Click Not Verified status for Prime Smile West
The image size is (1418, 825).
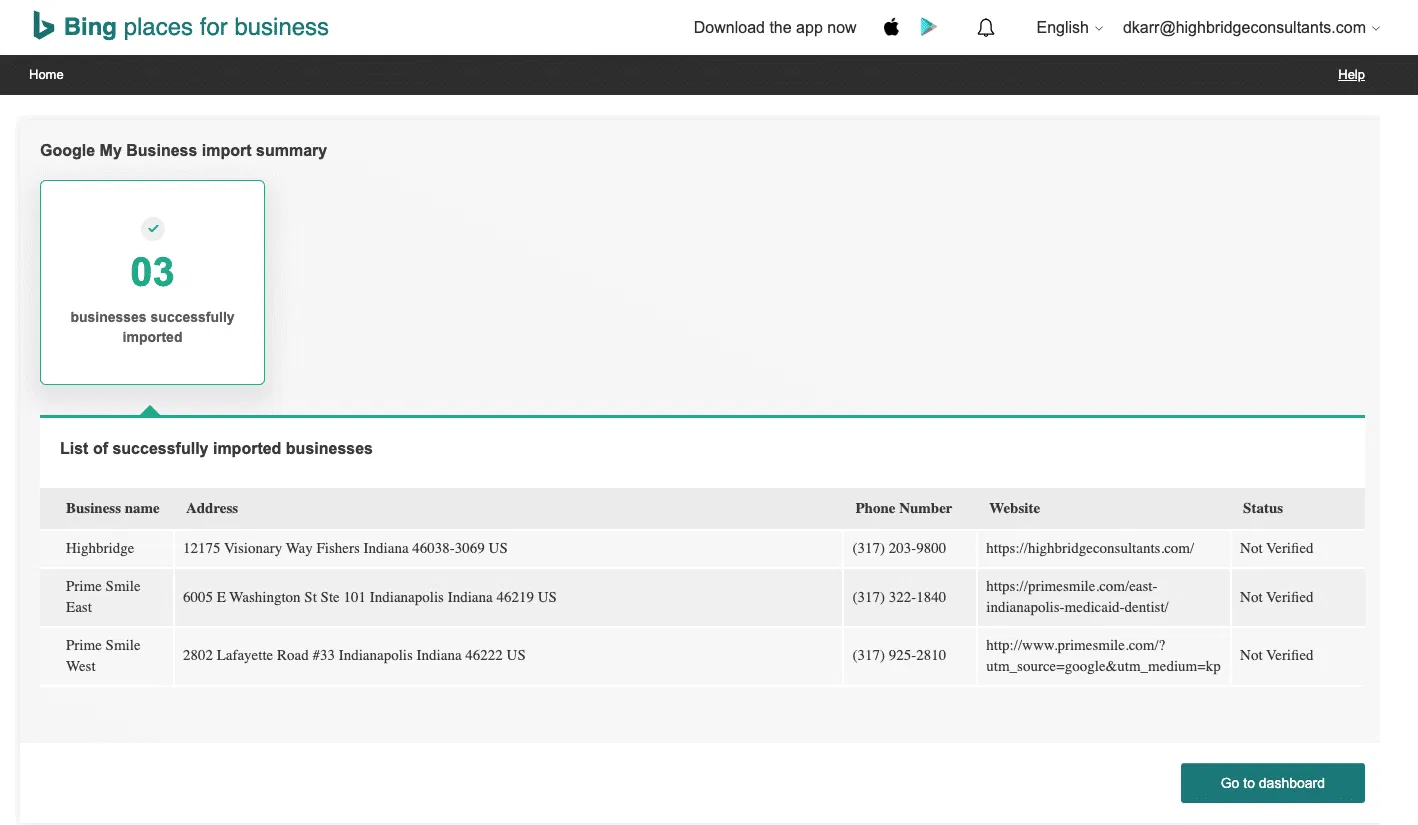1276,656
